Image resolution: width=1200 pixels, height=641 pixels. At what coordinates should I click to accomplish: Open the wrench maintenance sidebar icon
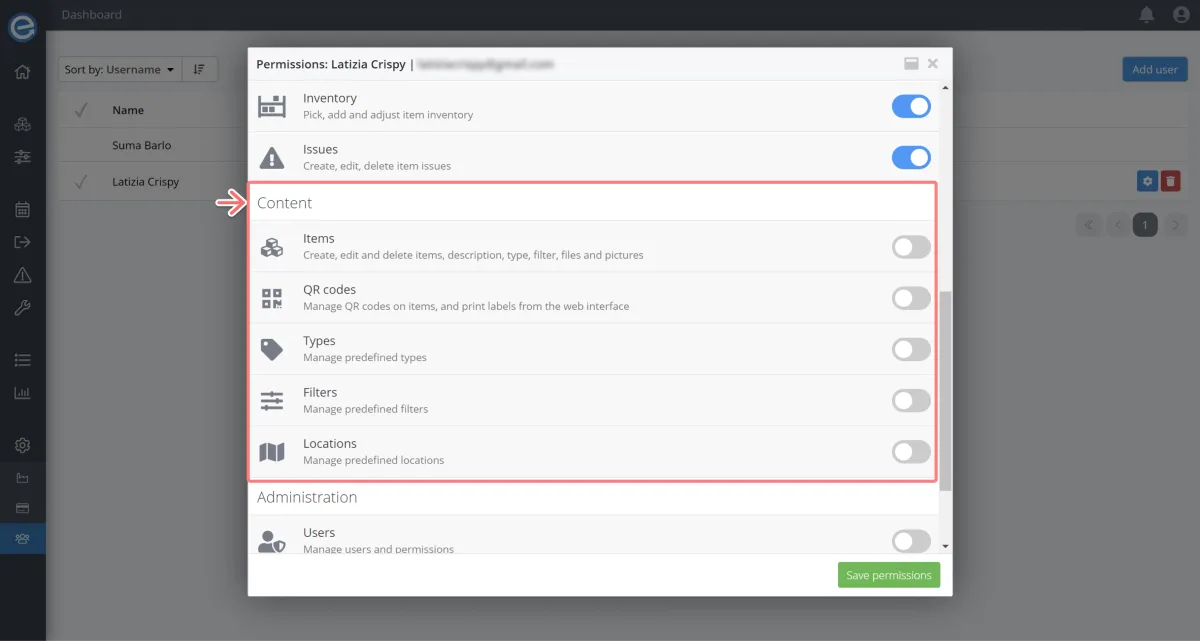coord(22,308)
